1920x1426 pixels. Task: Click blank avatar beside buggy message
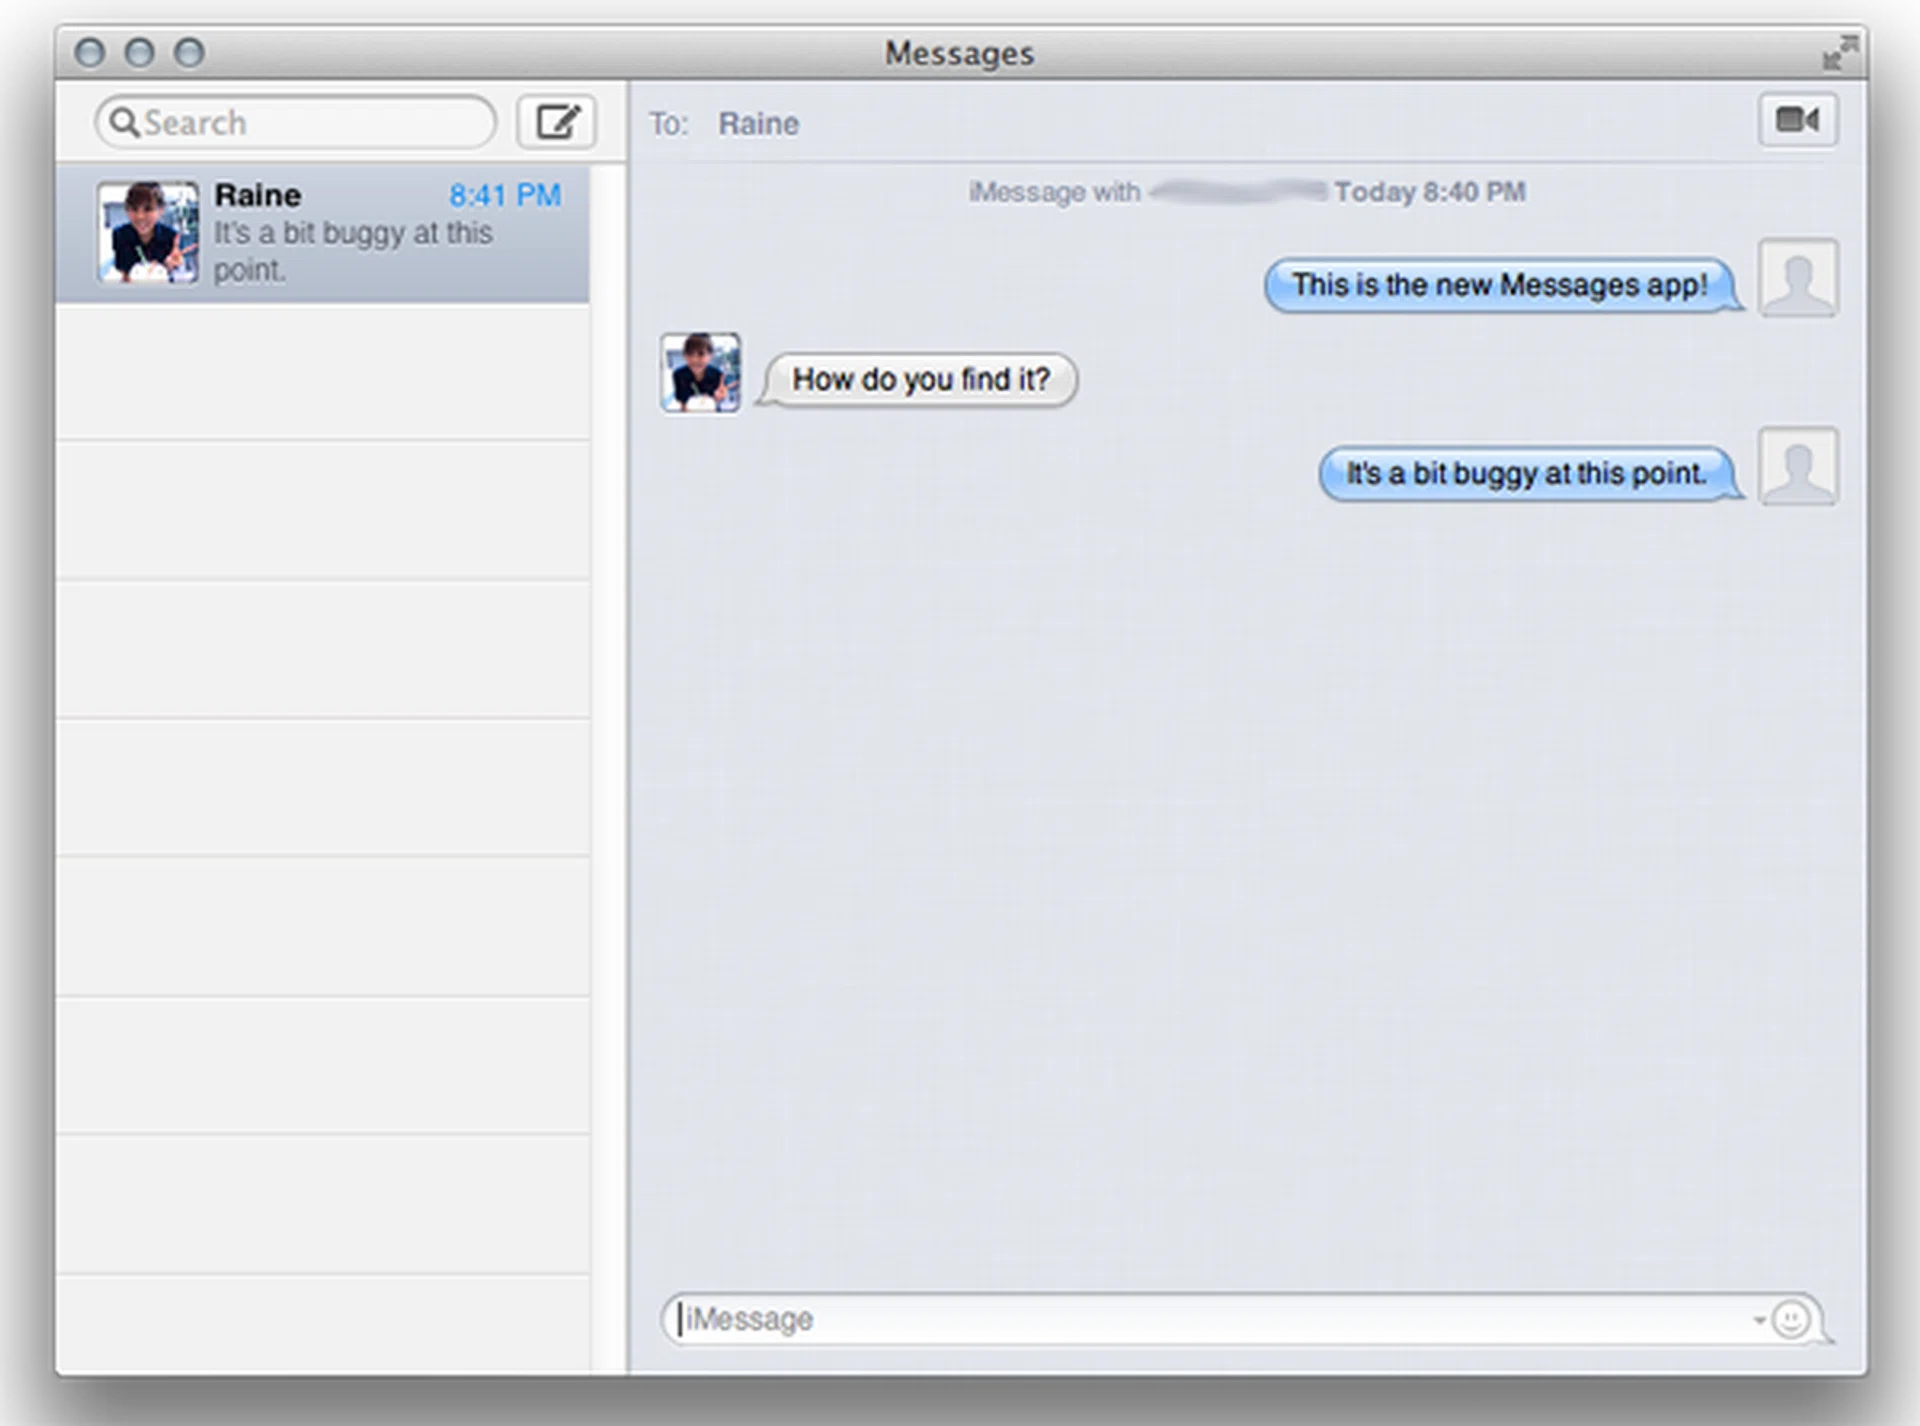click(1797, 467)
